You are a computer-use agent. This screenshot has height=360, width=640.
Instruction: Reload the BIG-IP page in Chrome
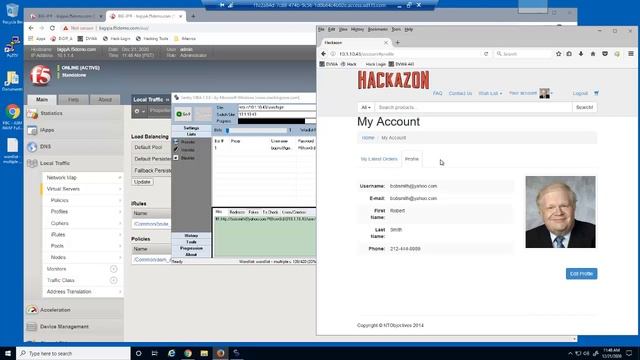[52, 28]
